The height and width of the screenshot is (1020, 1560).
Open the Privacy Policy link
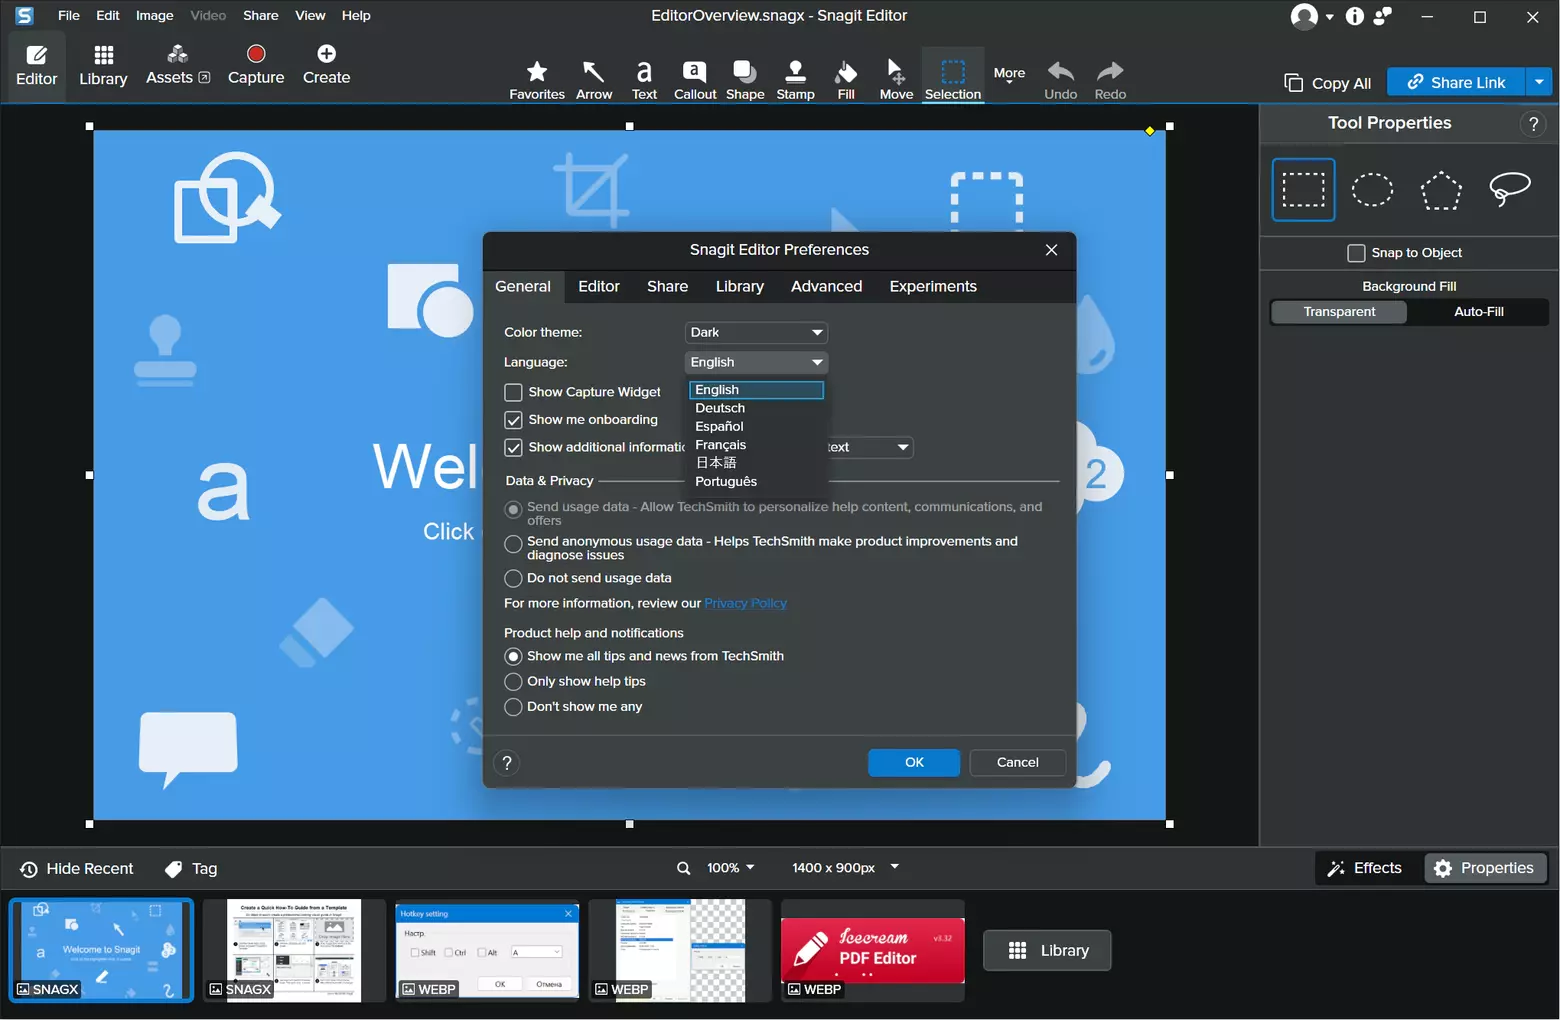[745, 603]
